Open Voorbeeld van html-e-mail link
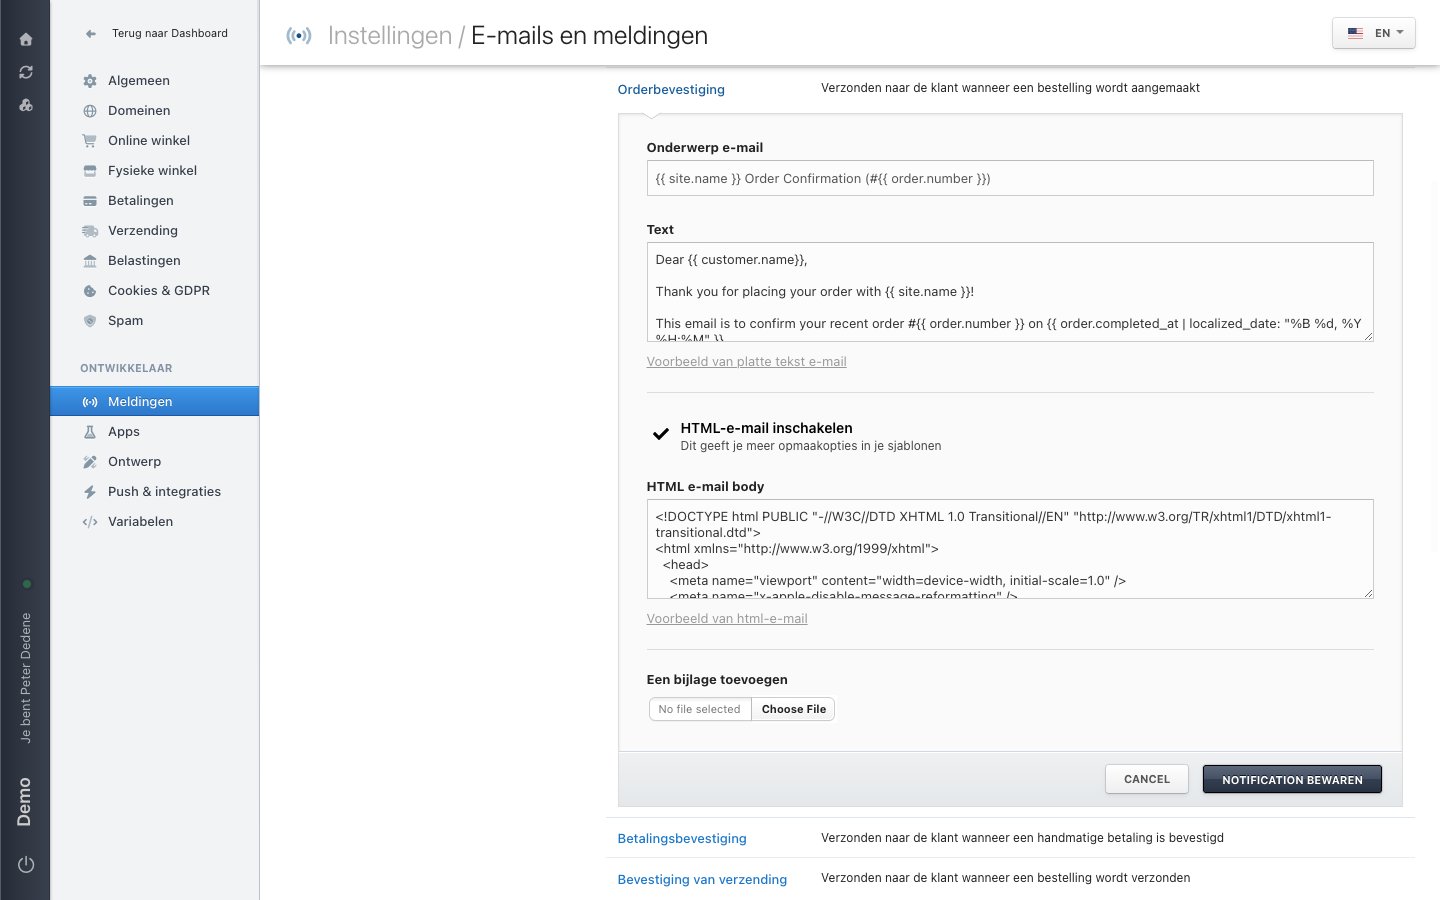The height and width of the screenshot is (900, 1440). (x=727, y=619)
